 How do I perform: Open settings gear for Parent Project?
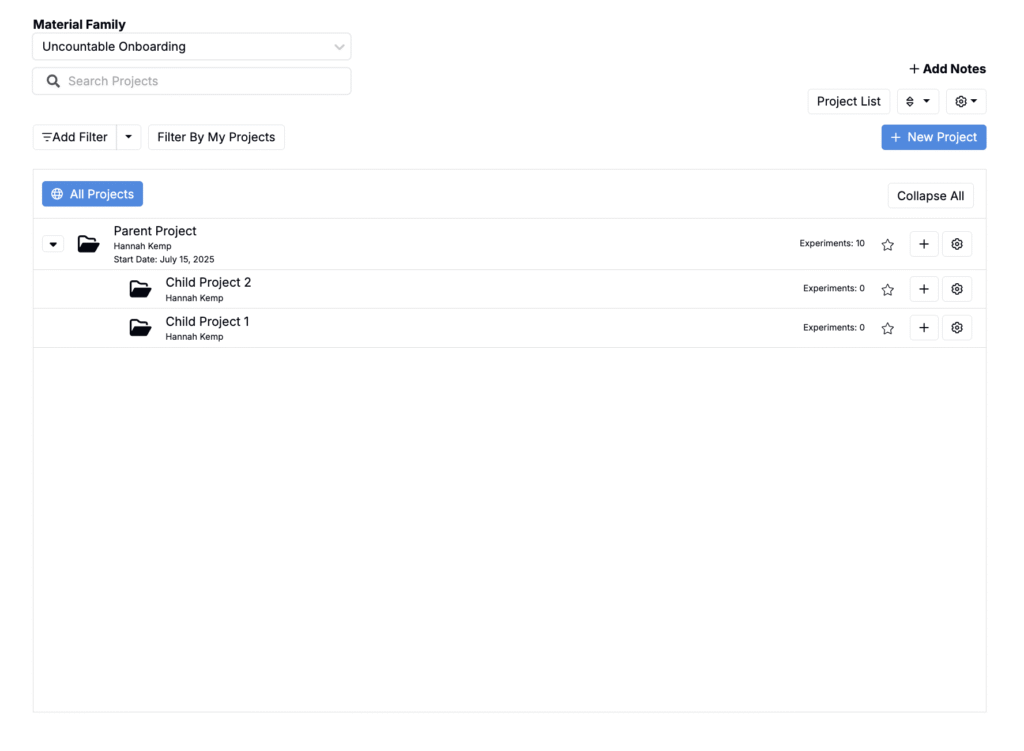(x=957, y=244)
